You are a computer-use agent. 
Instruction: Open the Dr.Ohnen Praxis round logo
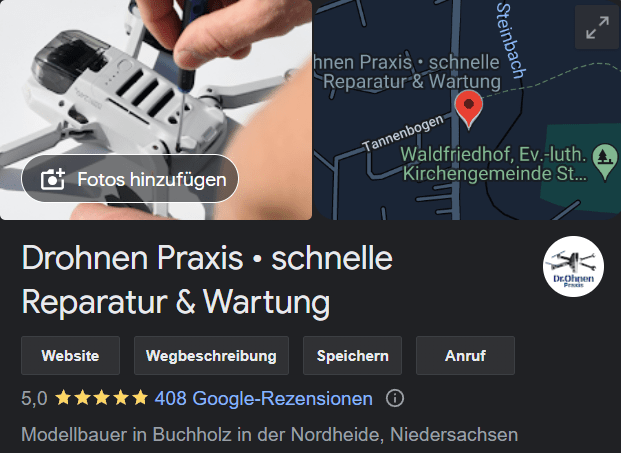click(573, 266)
